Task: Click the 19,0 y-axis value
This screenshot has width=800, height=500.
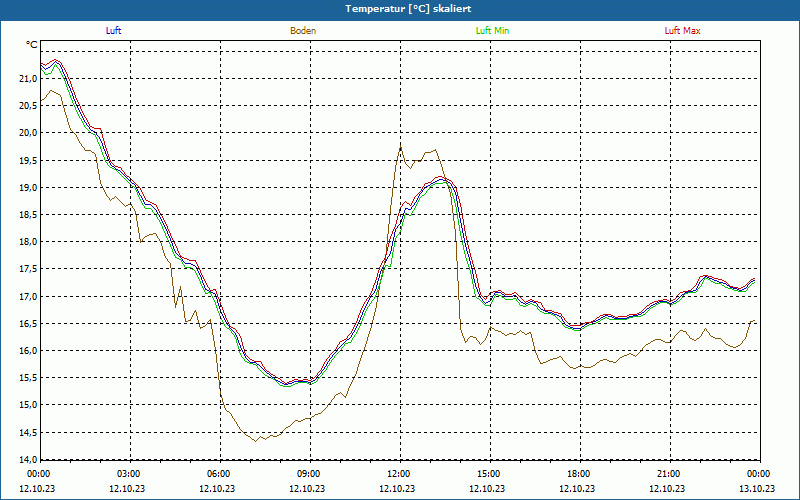Action: pos(28,187)
